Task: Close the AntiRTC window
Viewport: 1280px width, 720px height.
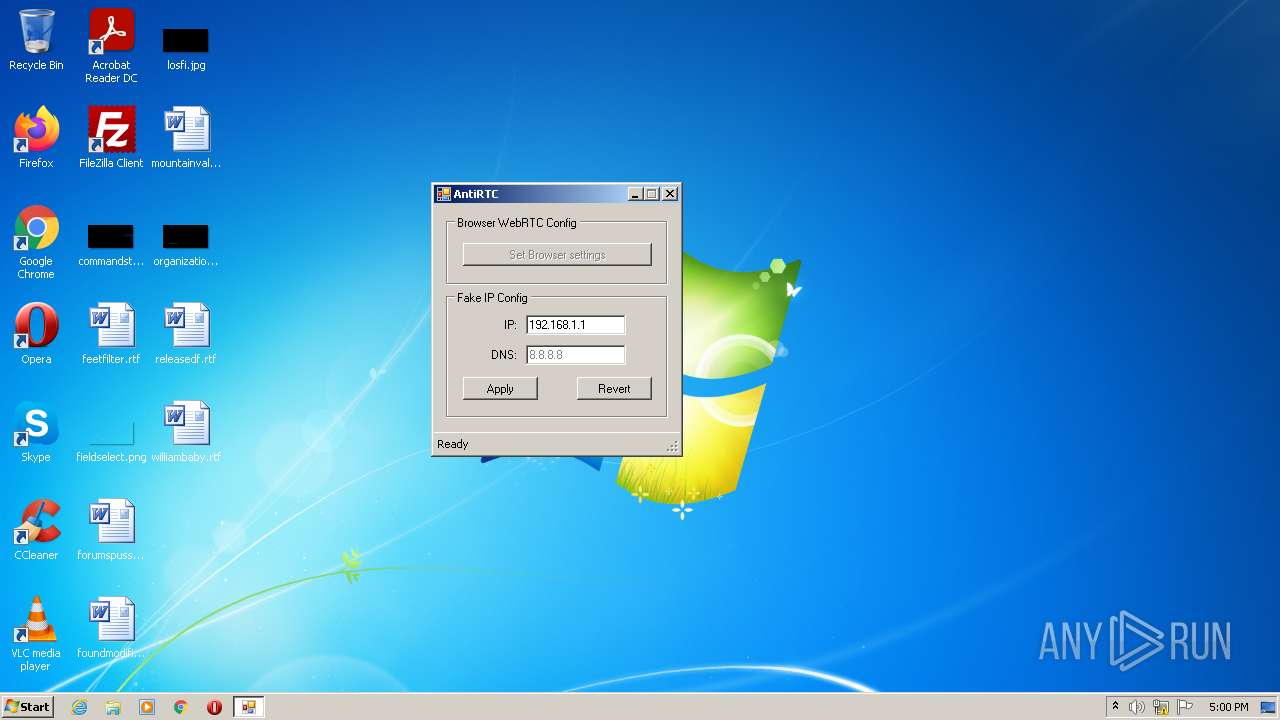Action: pyautogui.click(x=670, y=194)
